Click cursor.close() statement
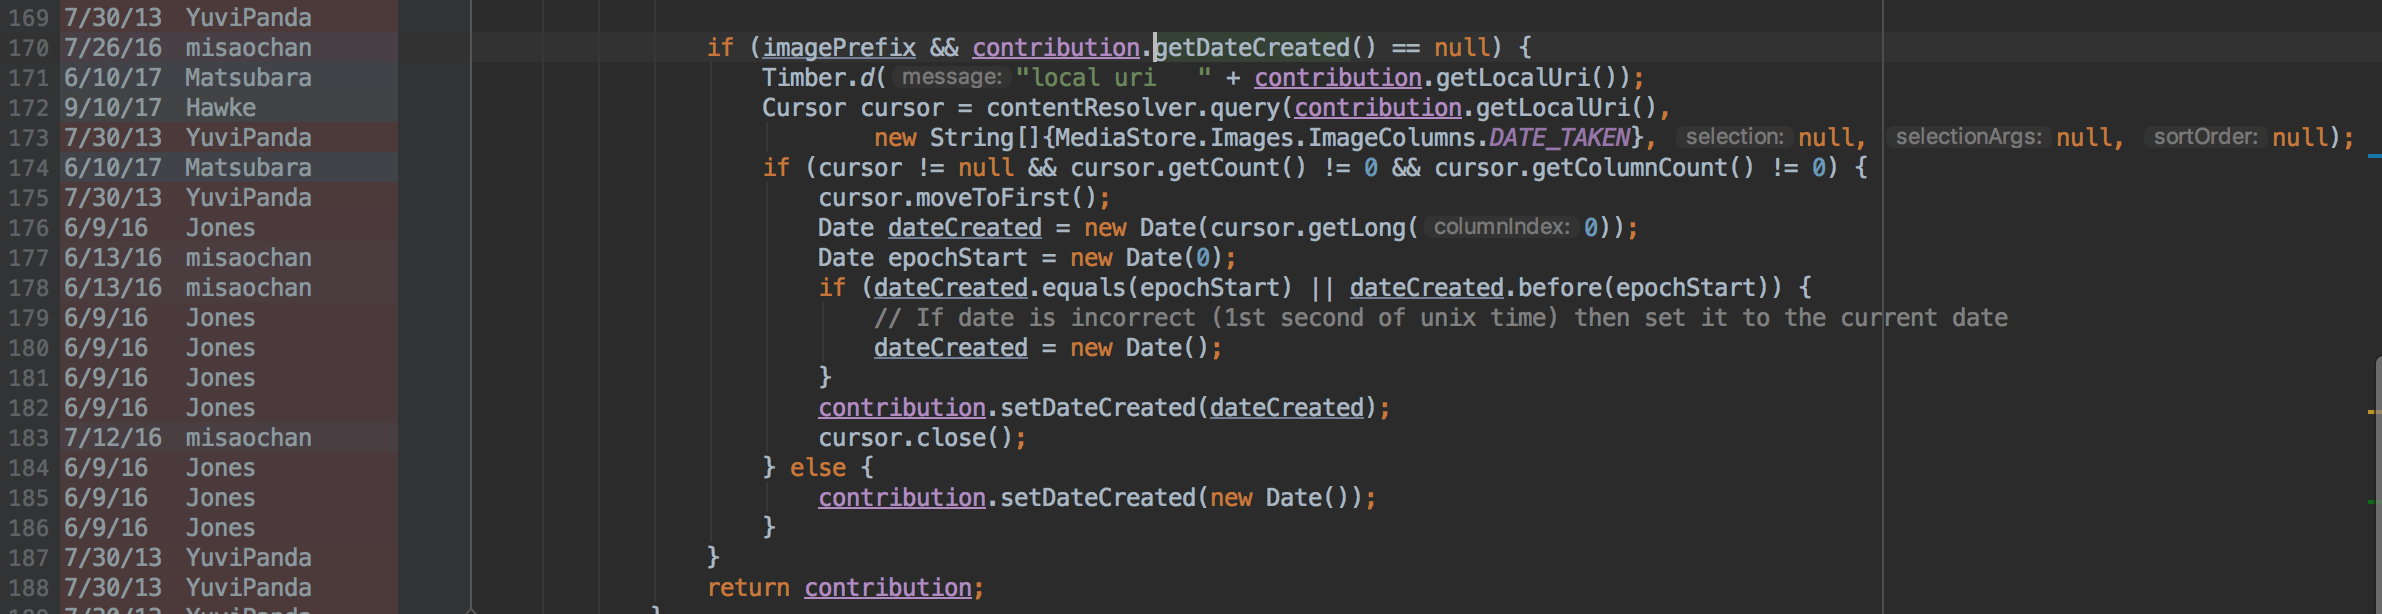Screen dimensions: 2382x614 (x=922, y=437)
